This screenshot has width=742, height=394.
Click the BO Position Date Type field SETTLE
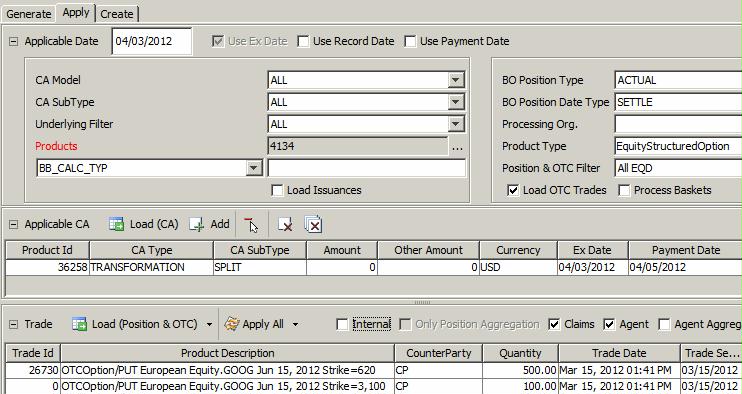tap(678, 102)
